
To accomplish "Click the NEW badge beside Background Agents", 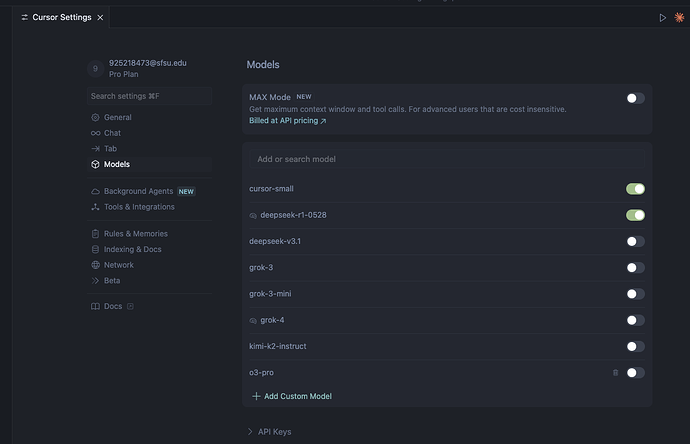I will point(186,191).
